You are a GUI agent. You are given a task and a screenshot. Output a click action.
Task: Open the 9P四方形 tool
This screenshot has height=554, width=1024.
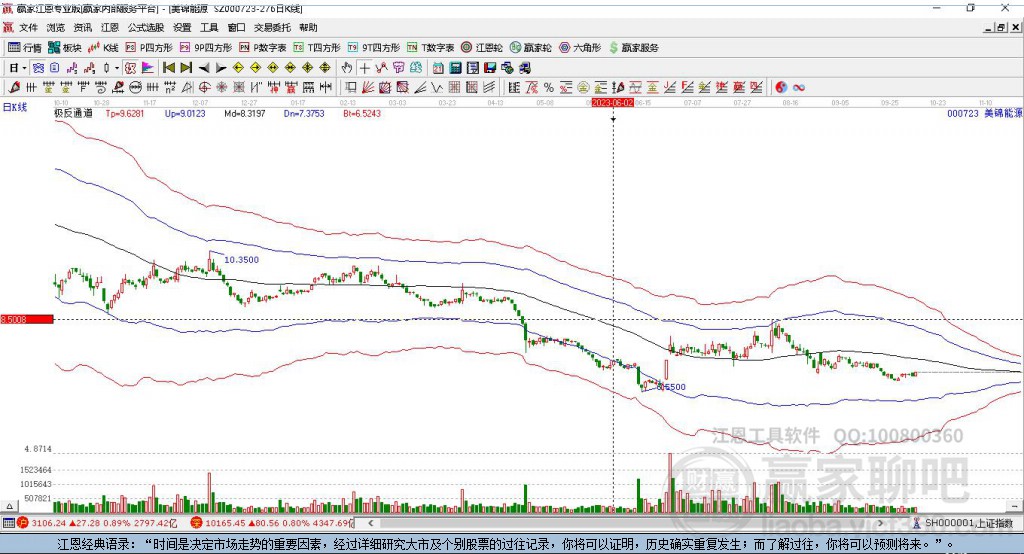pyautogui.click(x=206, y=48)
